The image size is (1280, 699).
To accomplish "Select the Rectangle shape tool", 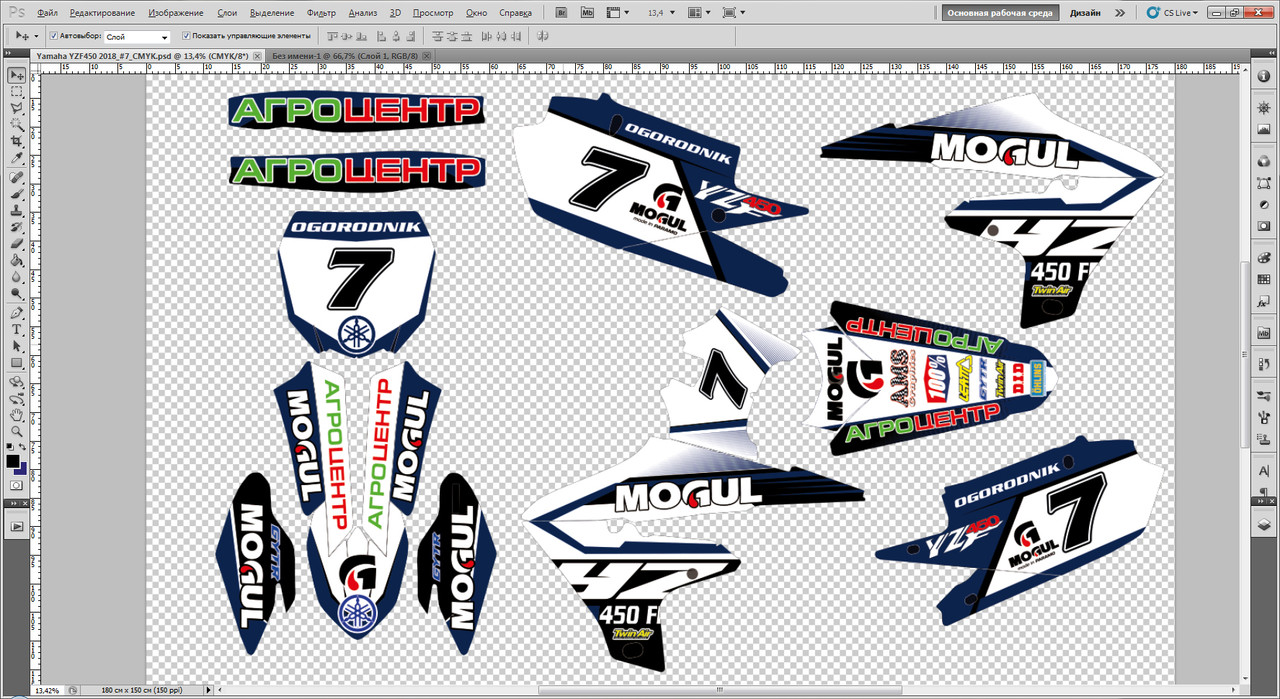I will (17, 362).
